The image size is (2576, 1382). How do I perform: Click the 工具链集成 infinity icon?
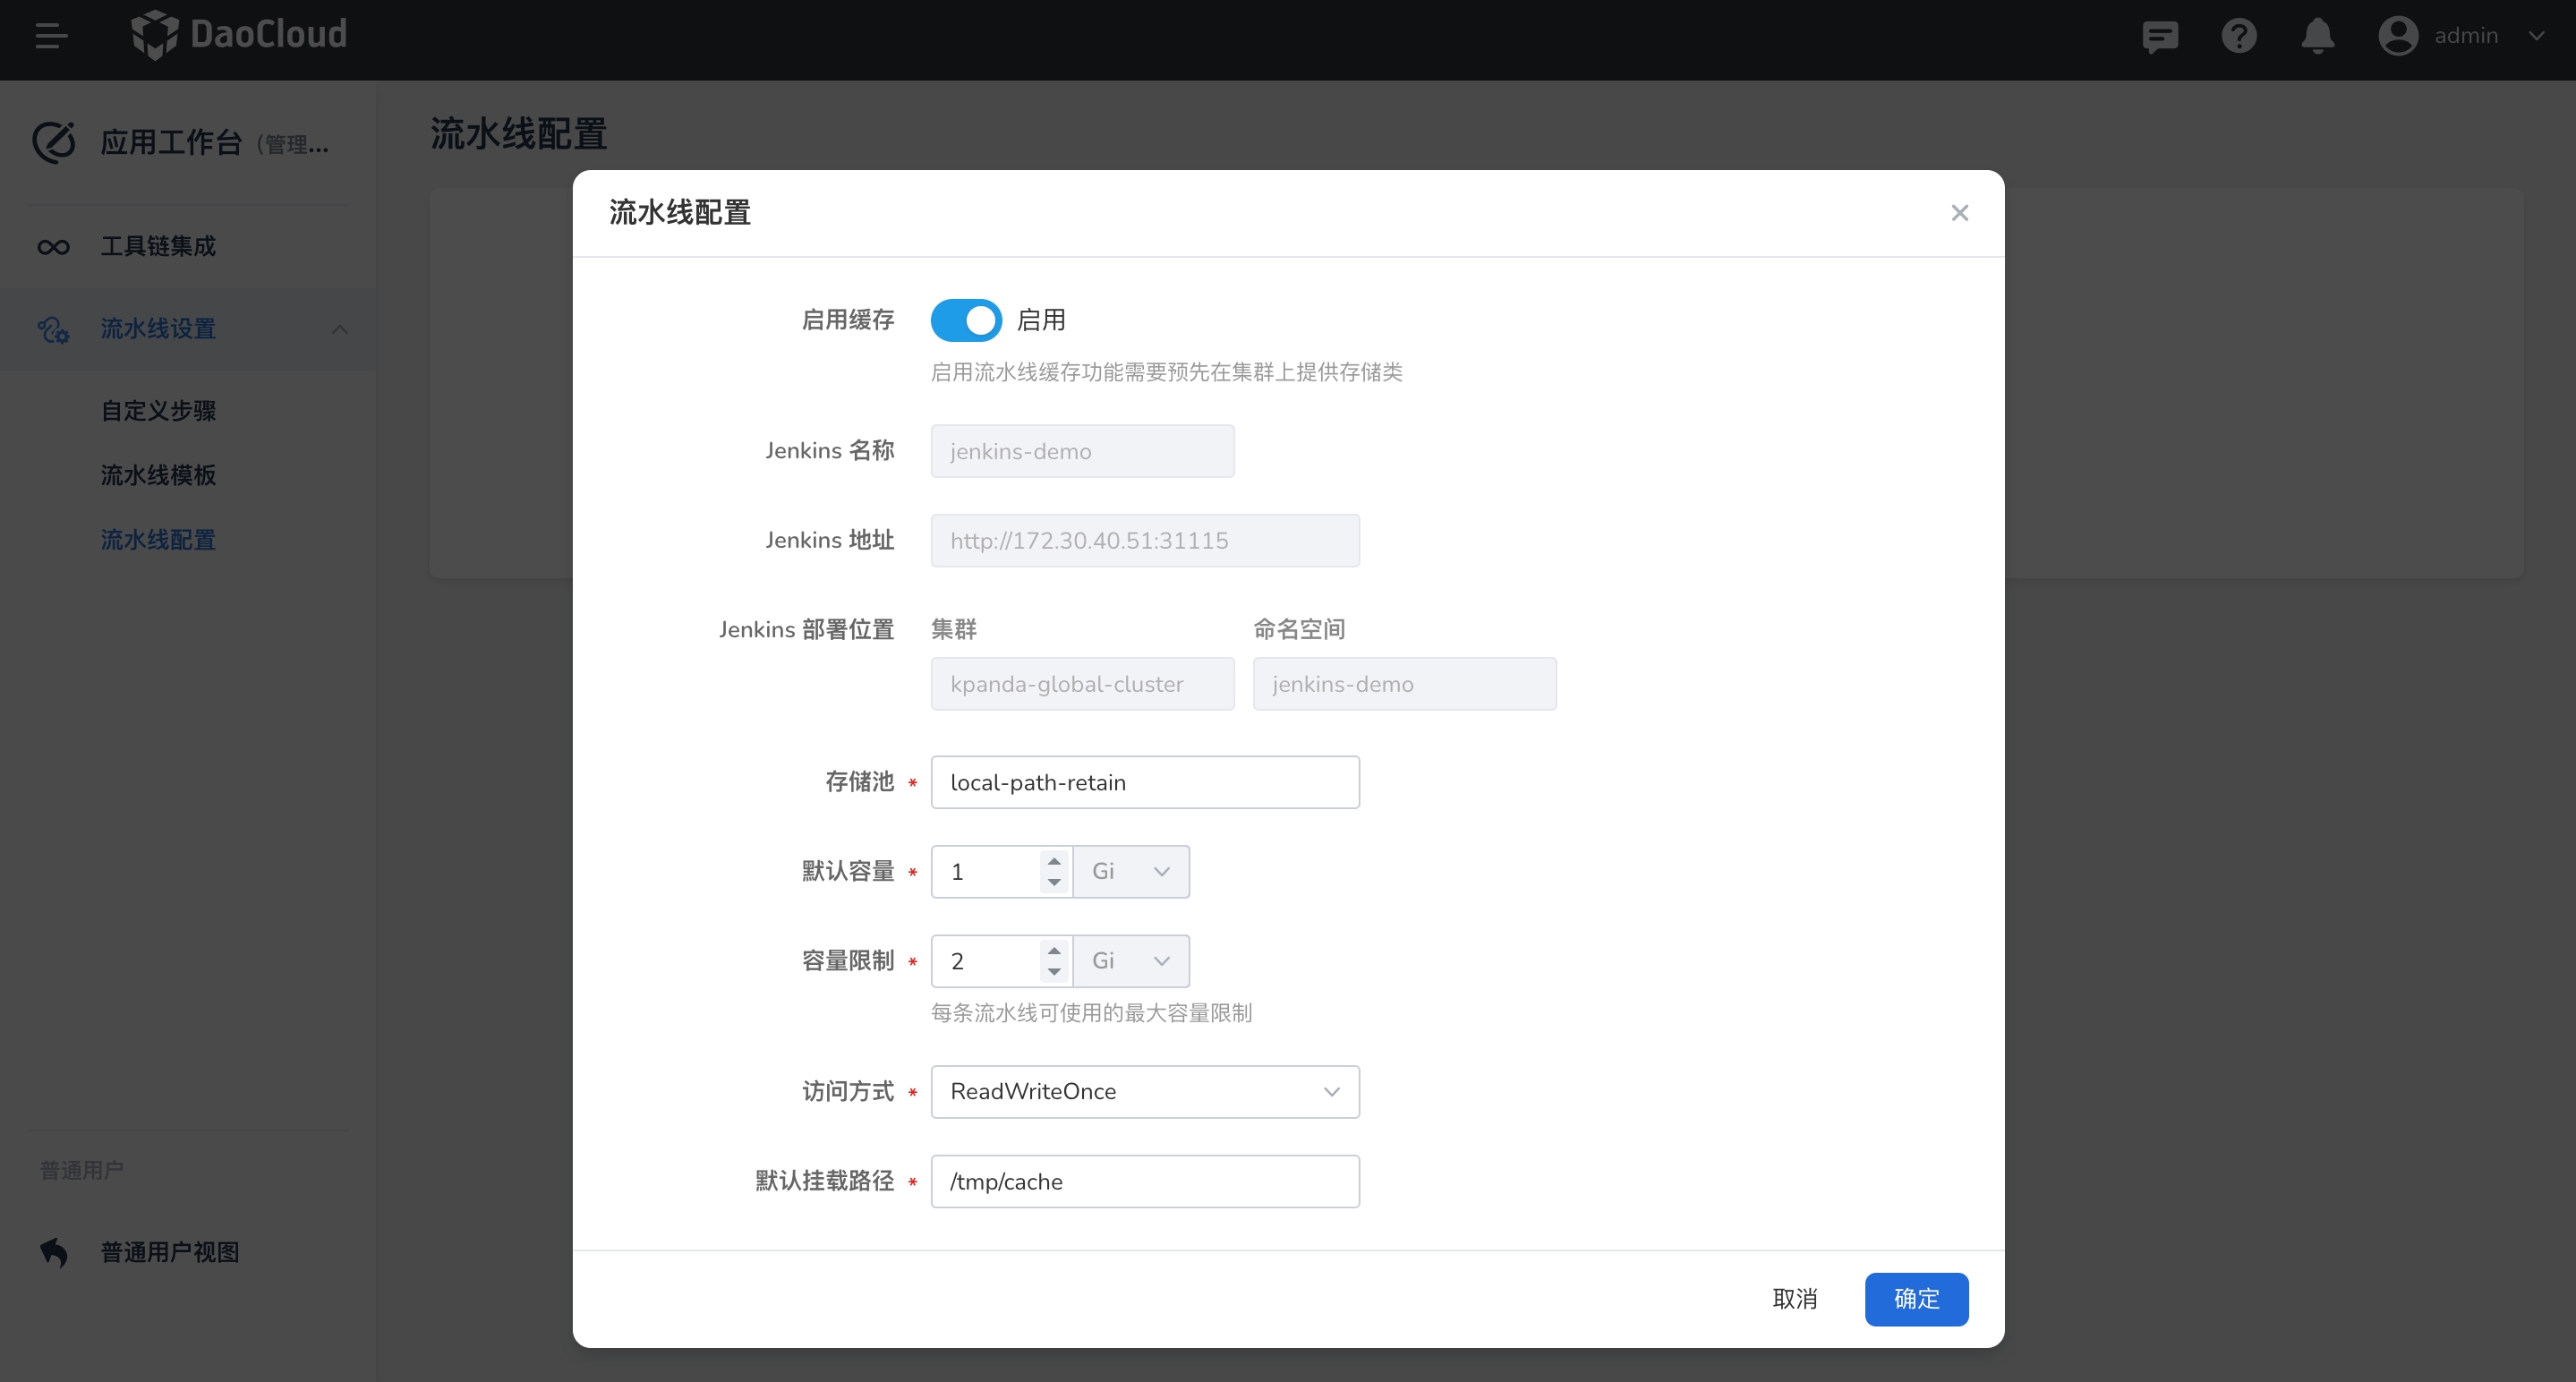53,247
